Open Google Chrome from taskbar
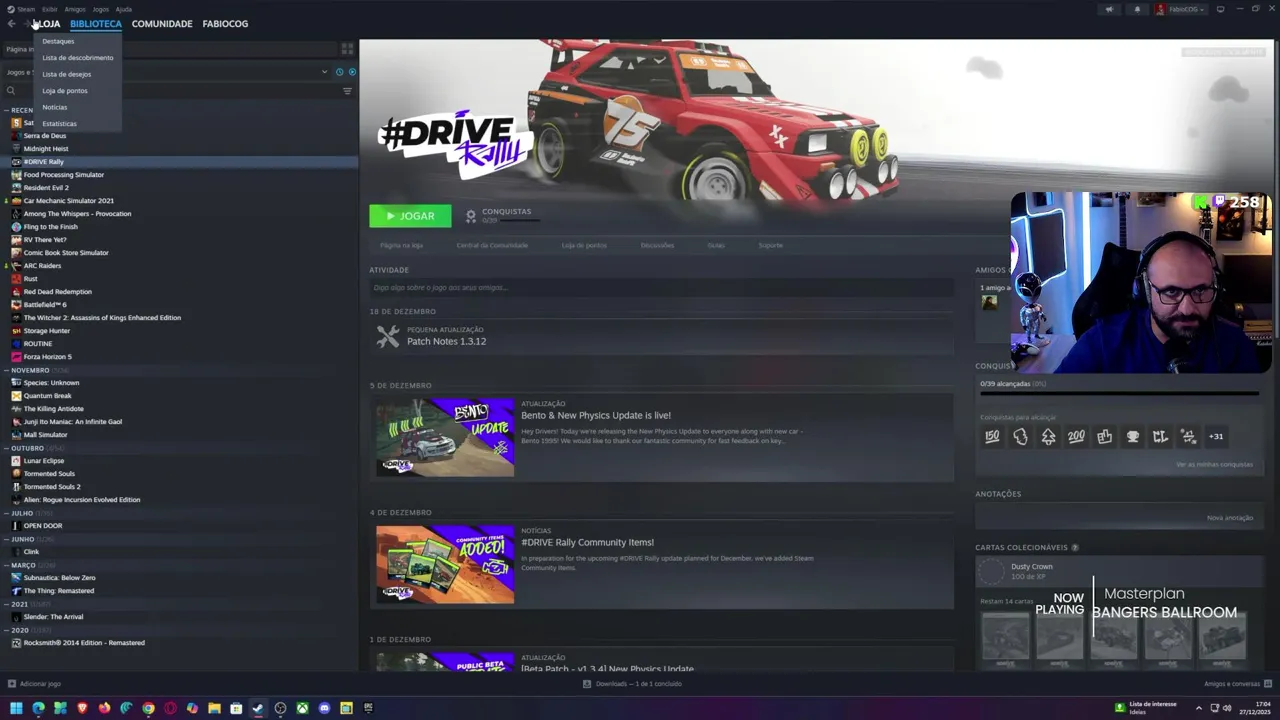The image size is (1280, 720). tap(148, 708)
